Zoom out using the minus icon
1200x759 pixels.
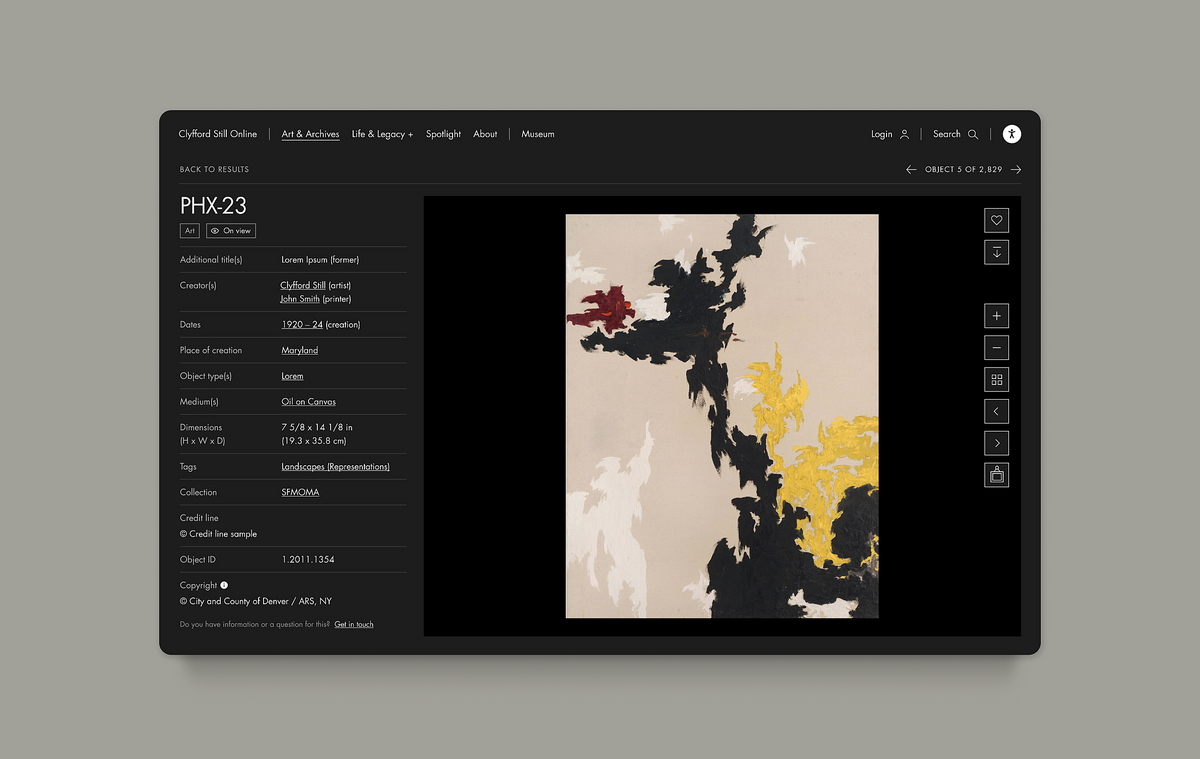[x=996, y=347]
